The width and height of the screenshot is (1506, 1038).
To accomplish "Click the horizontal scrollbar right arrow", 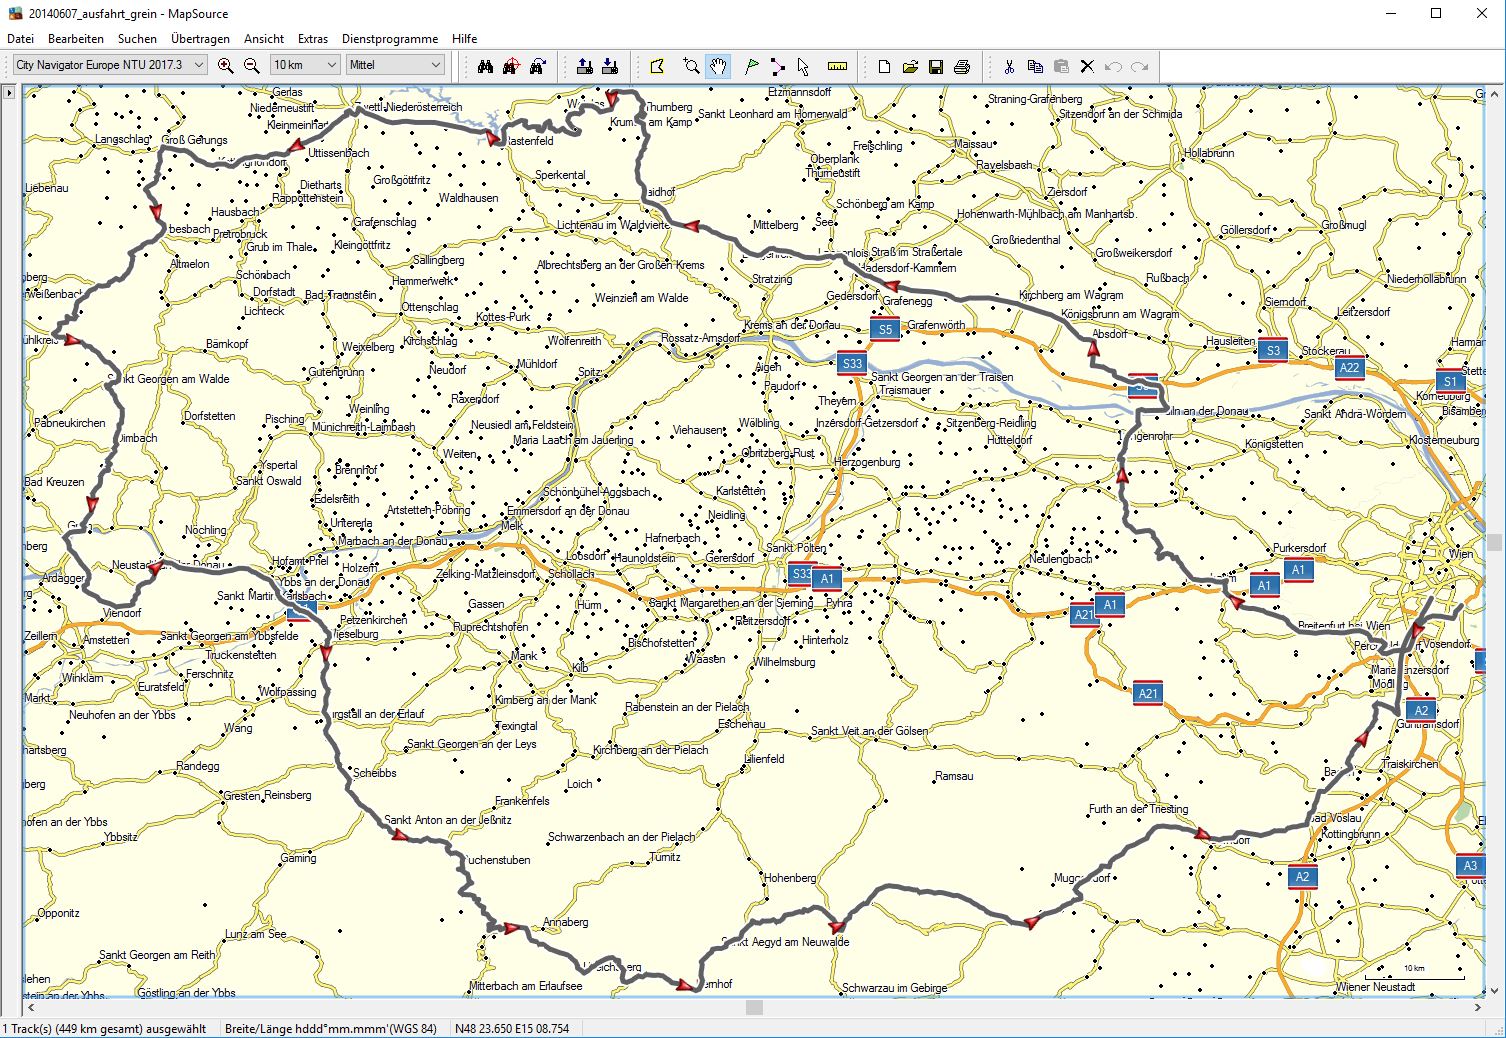I will [1477, 1007].
